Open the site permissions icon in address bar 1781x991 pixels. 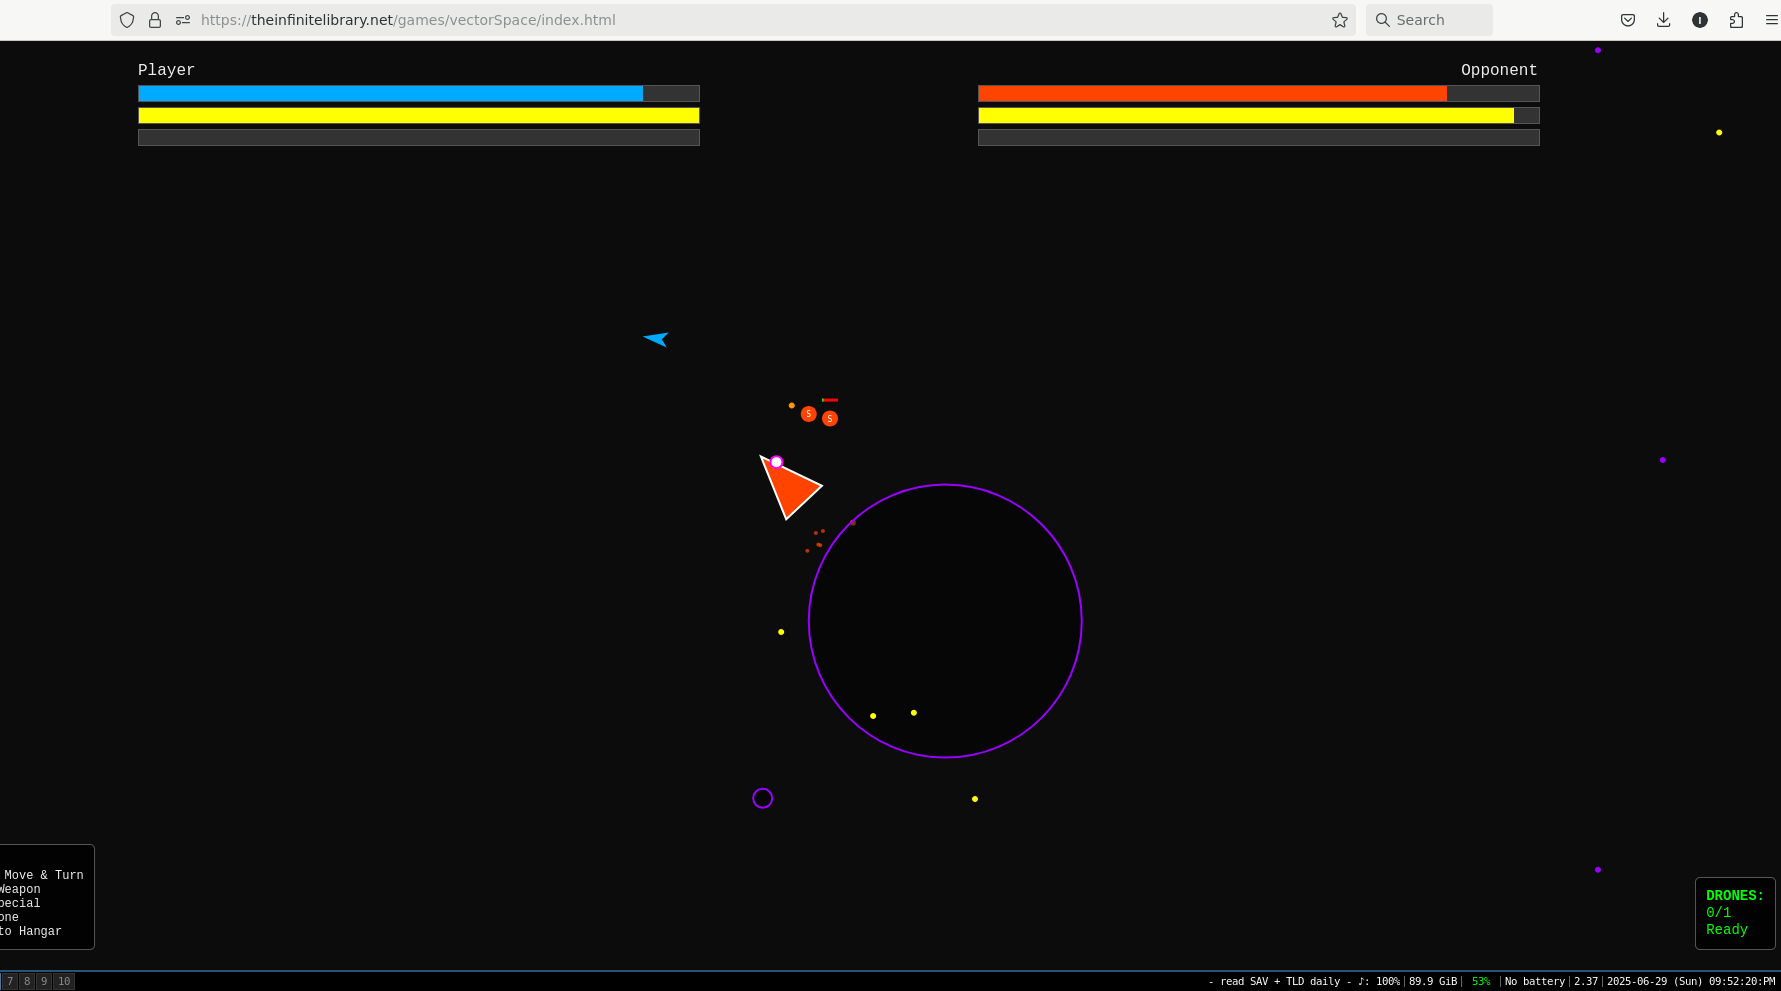click(x=183, y=20)
